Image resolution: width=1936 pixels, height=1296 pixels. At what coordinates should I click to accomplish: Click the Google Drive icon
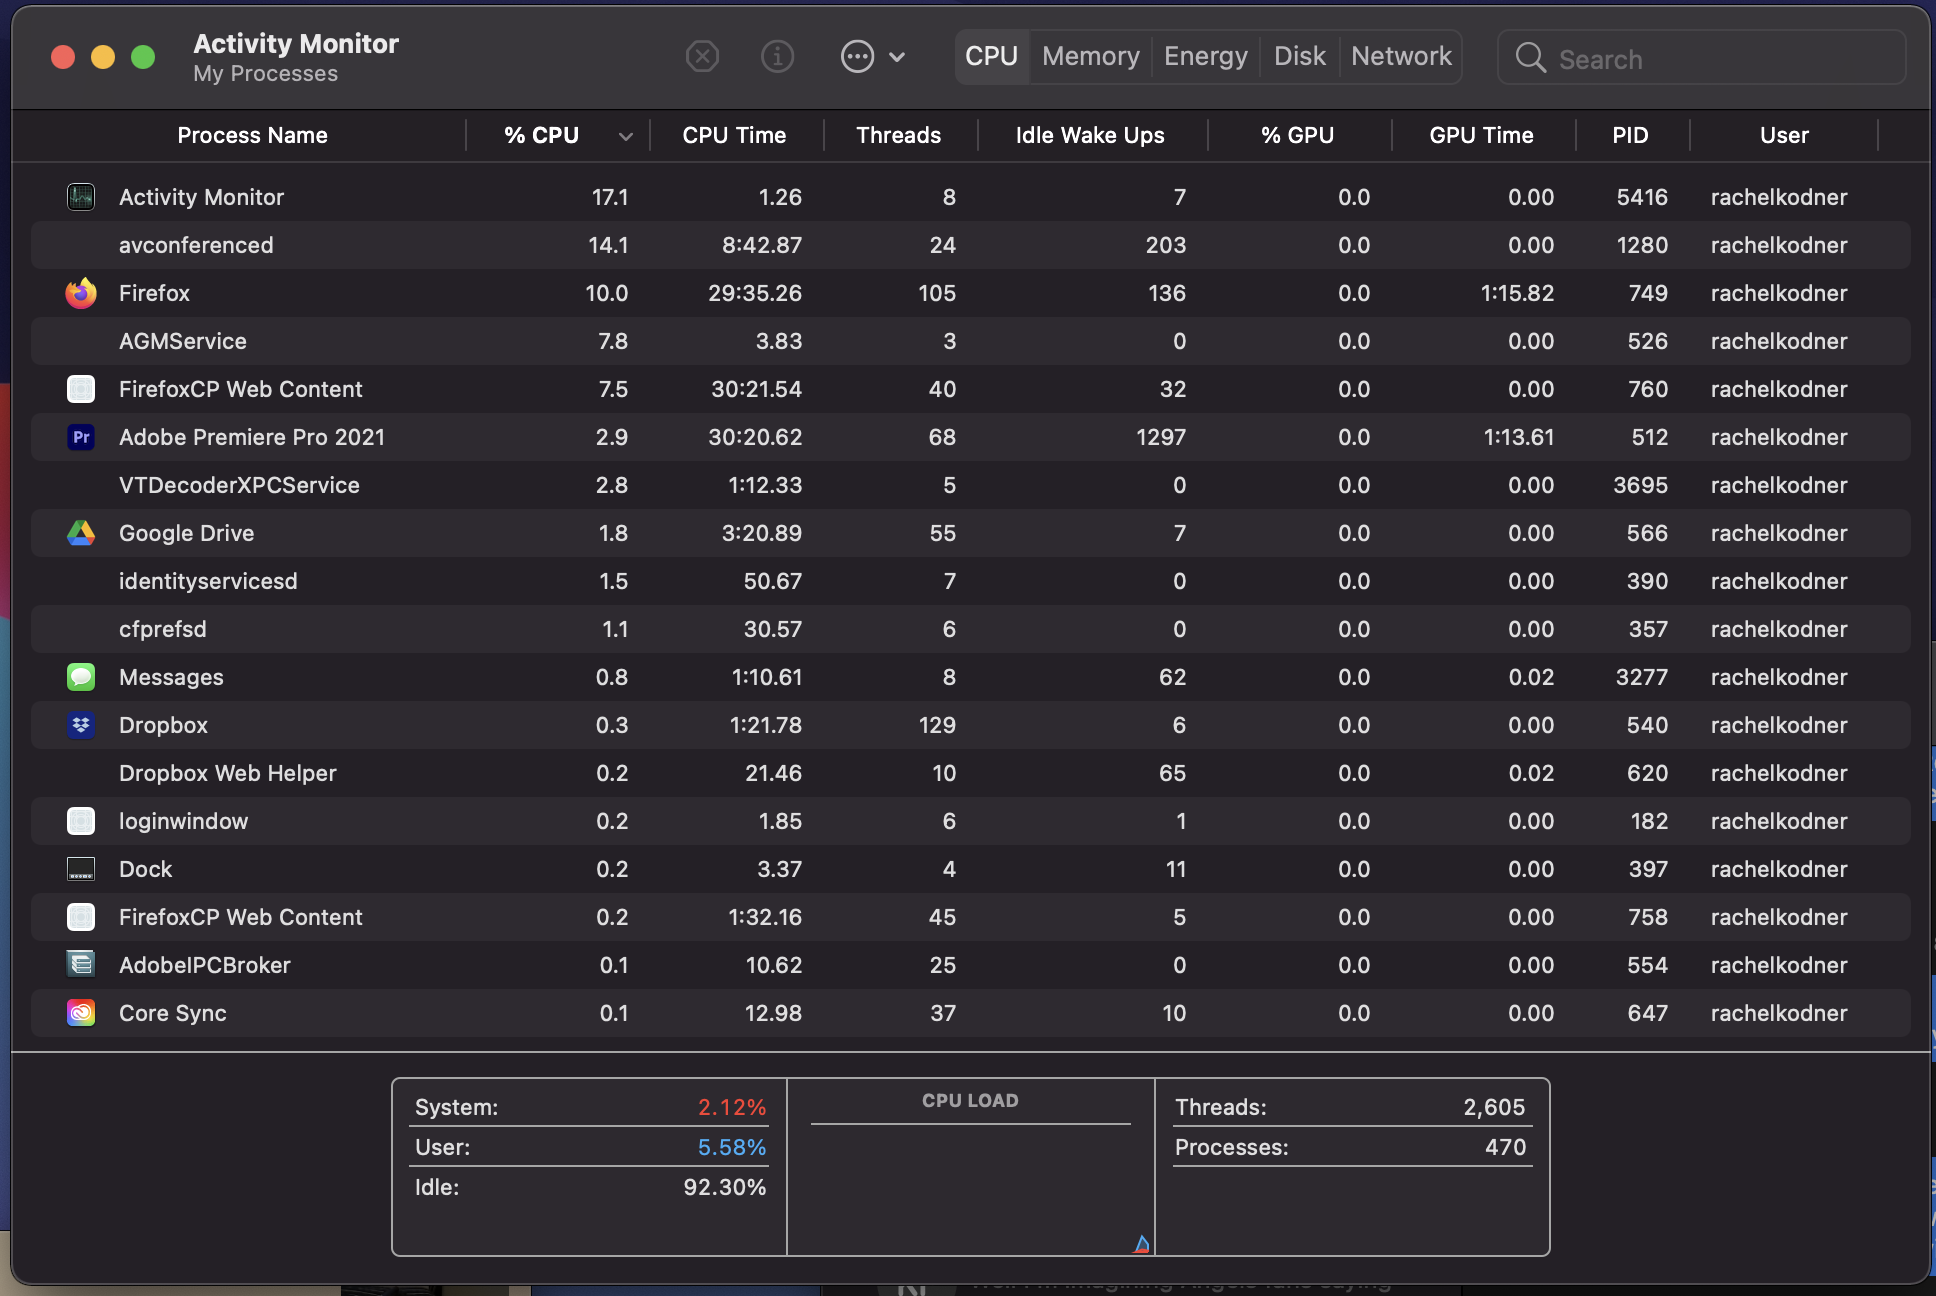(x=81, y=533)
